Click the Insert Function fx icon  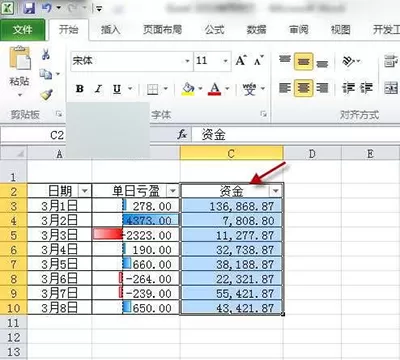(182, 135)
